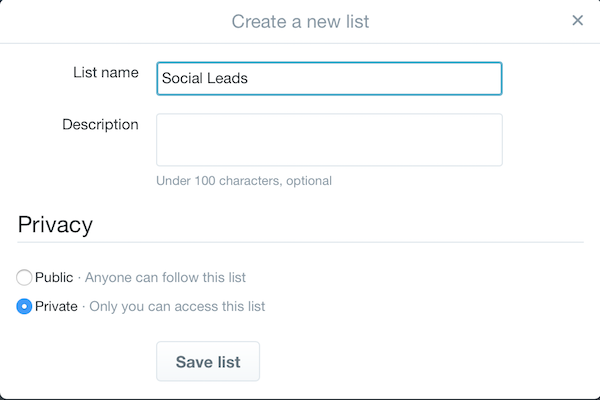Screen dimensions: 600x400
Task: Click the right end of the List name field
Action: pyautogui.click(x=488, y=79)
